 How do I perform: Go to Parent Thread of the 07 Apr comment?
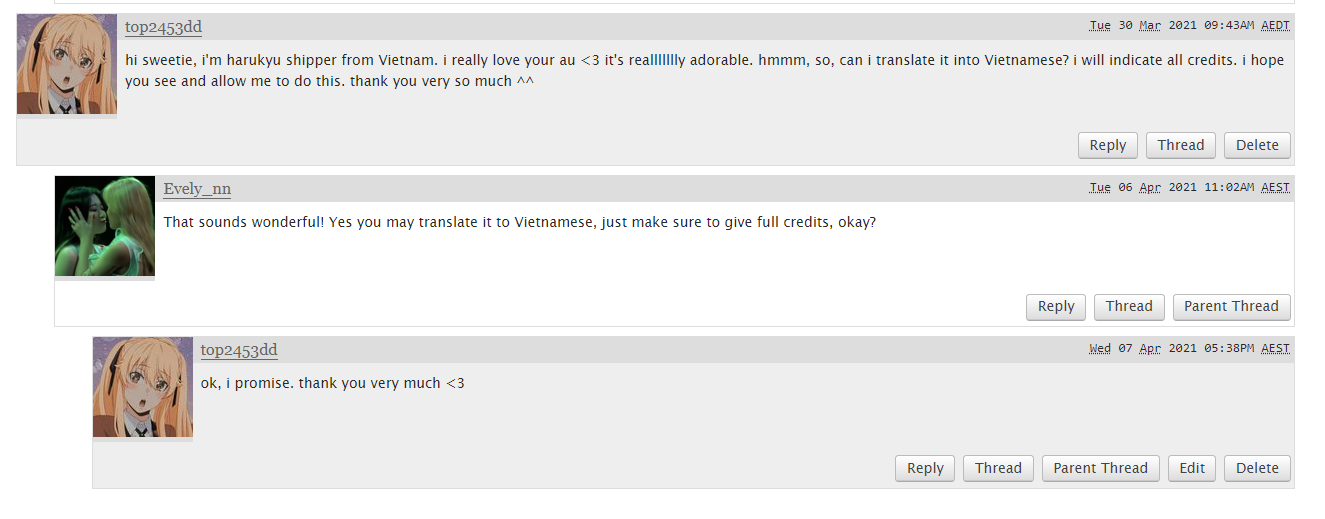[x=1101, y=468]
